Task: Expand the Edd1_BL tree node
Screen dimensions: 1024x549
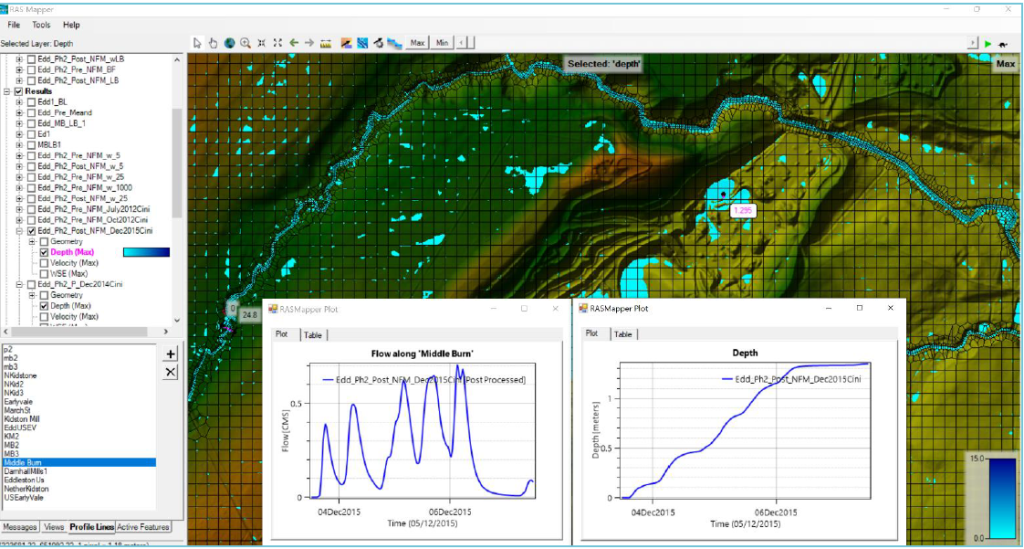Action: 19,102
